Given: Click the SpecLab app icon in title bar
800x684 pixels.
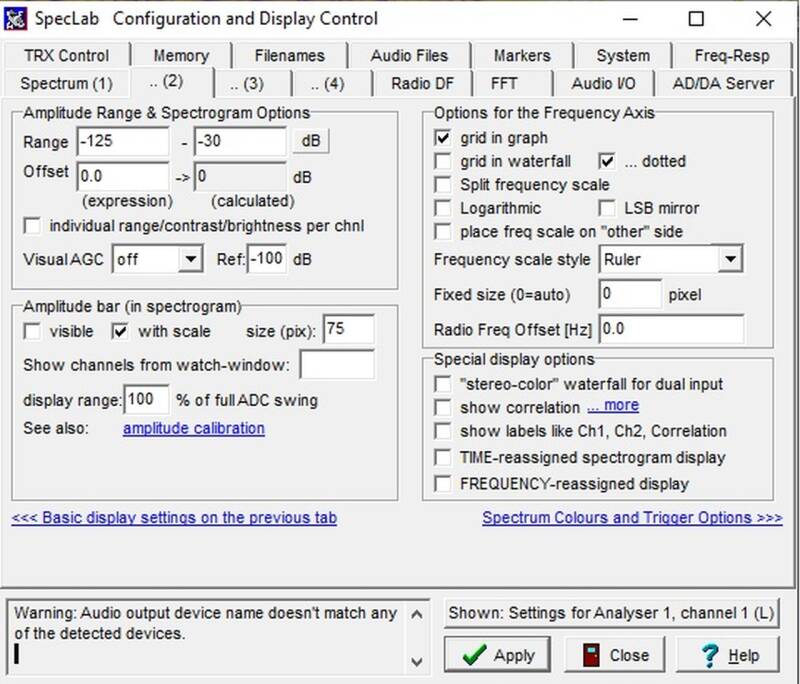Looking at the screenshot, I should (x=15, y=19).
